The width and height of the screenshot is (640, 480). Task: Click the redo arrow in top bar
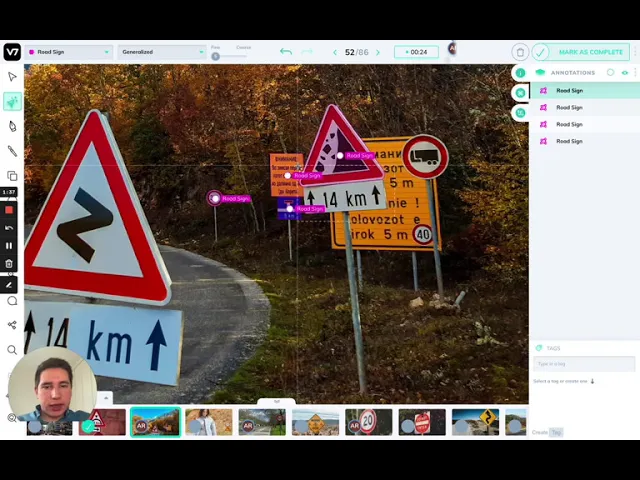(307, 52)
